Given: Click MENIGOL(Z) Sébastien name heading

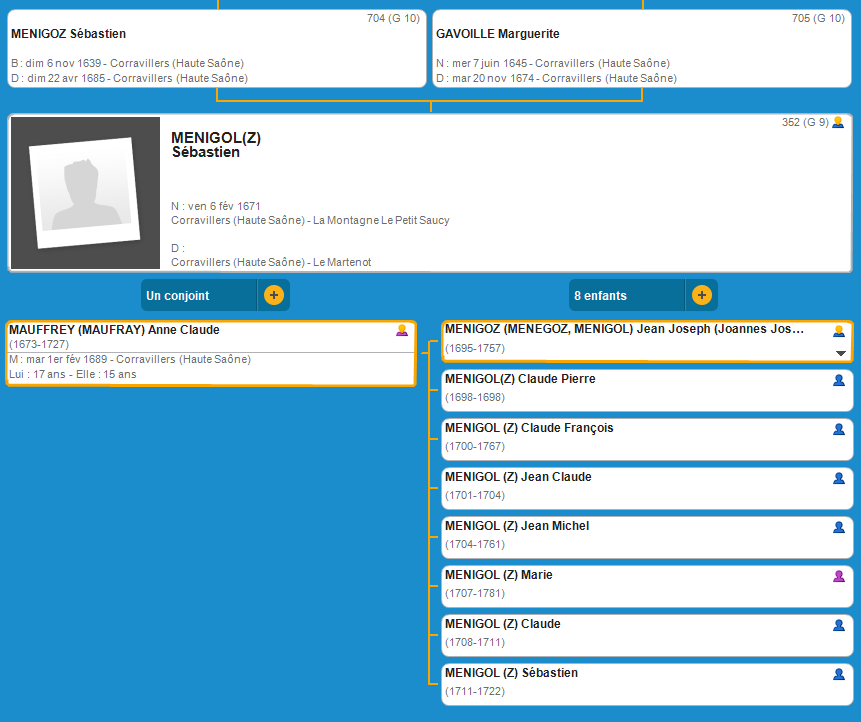Looking at the screenshot, I should click(216, 145).
